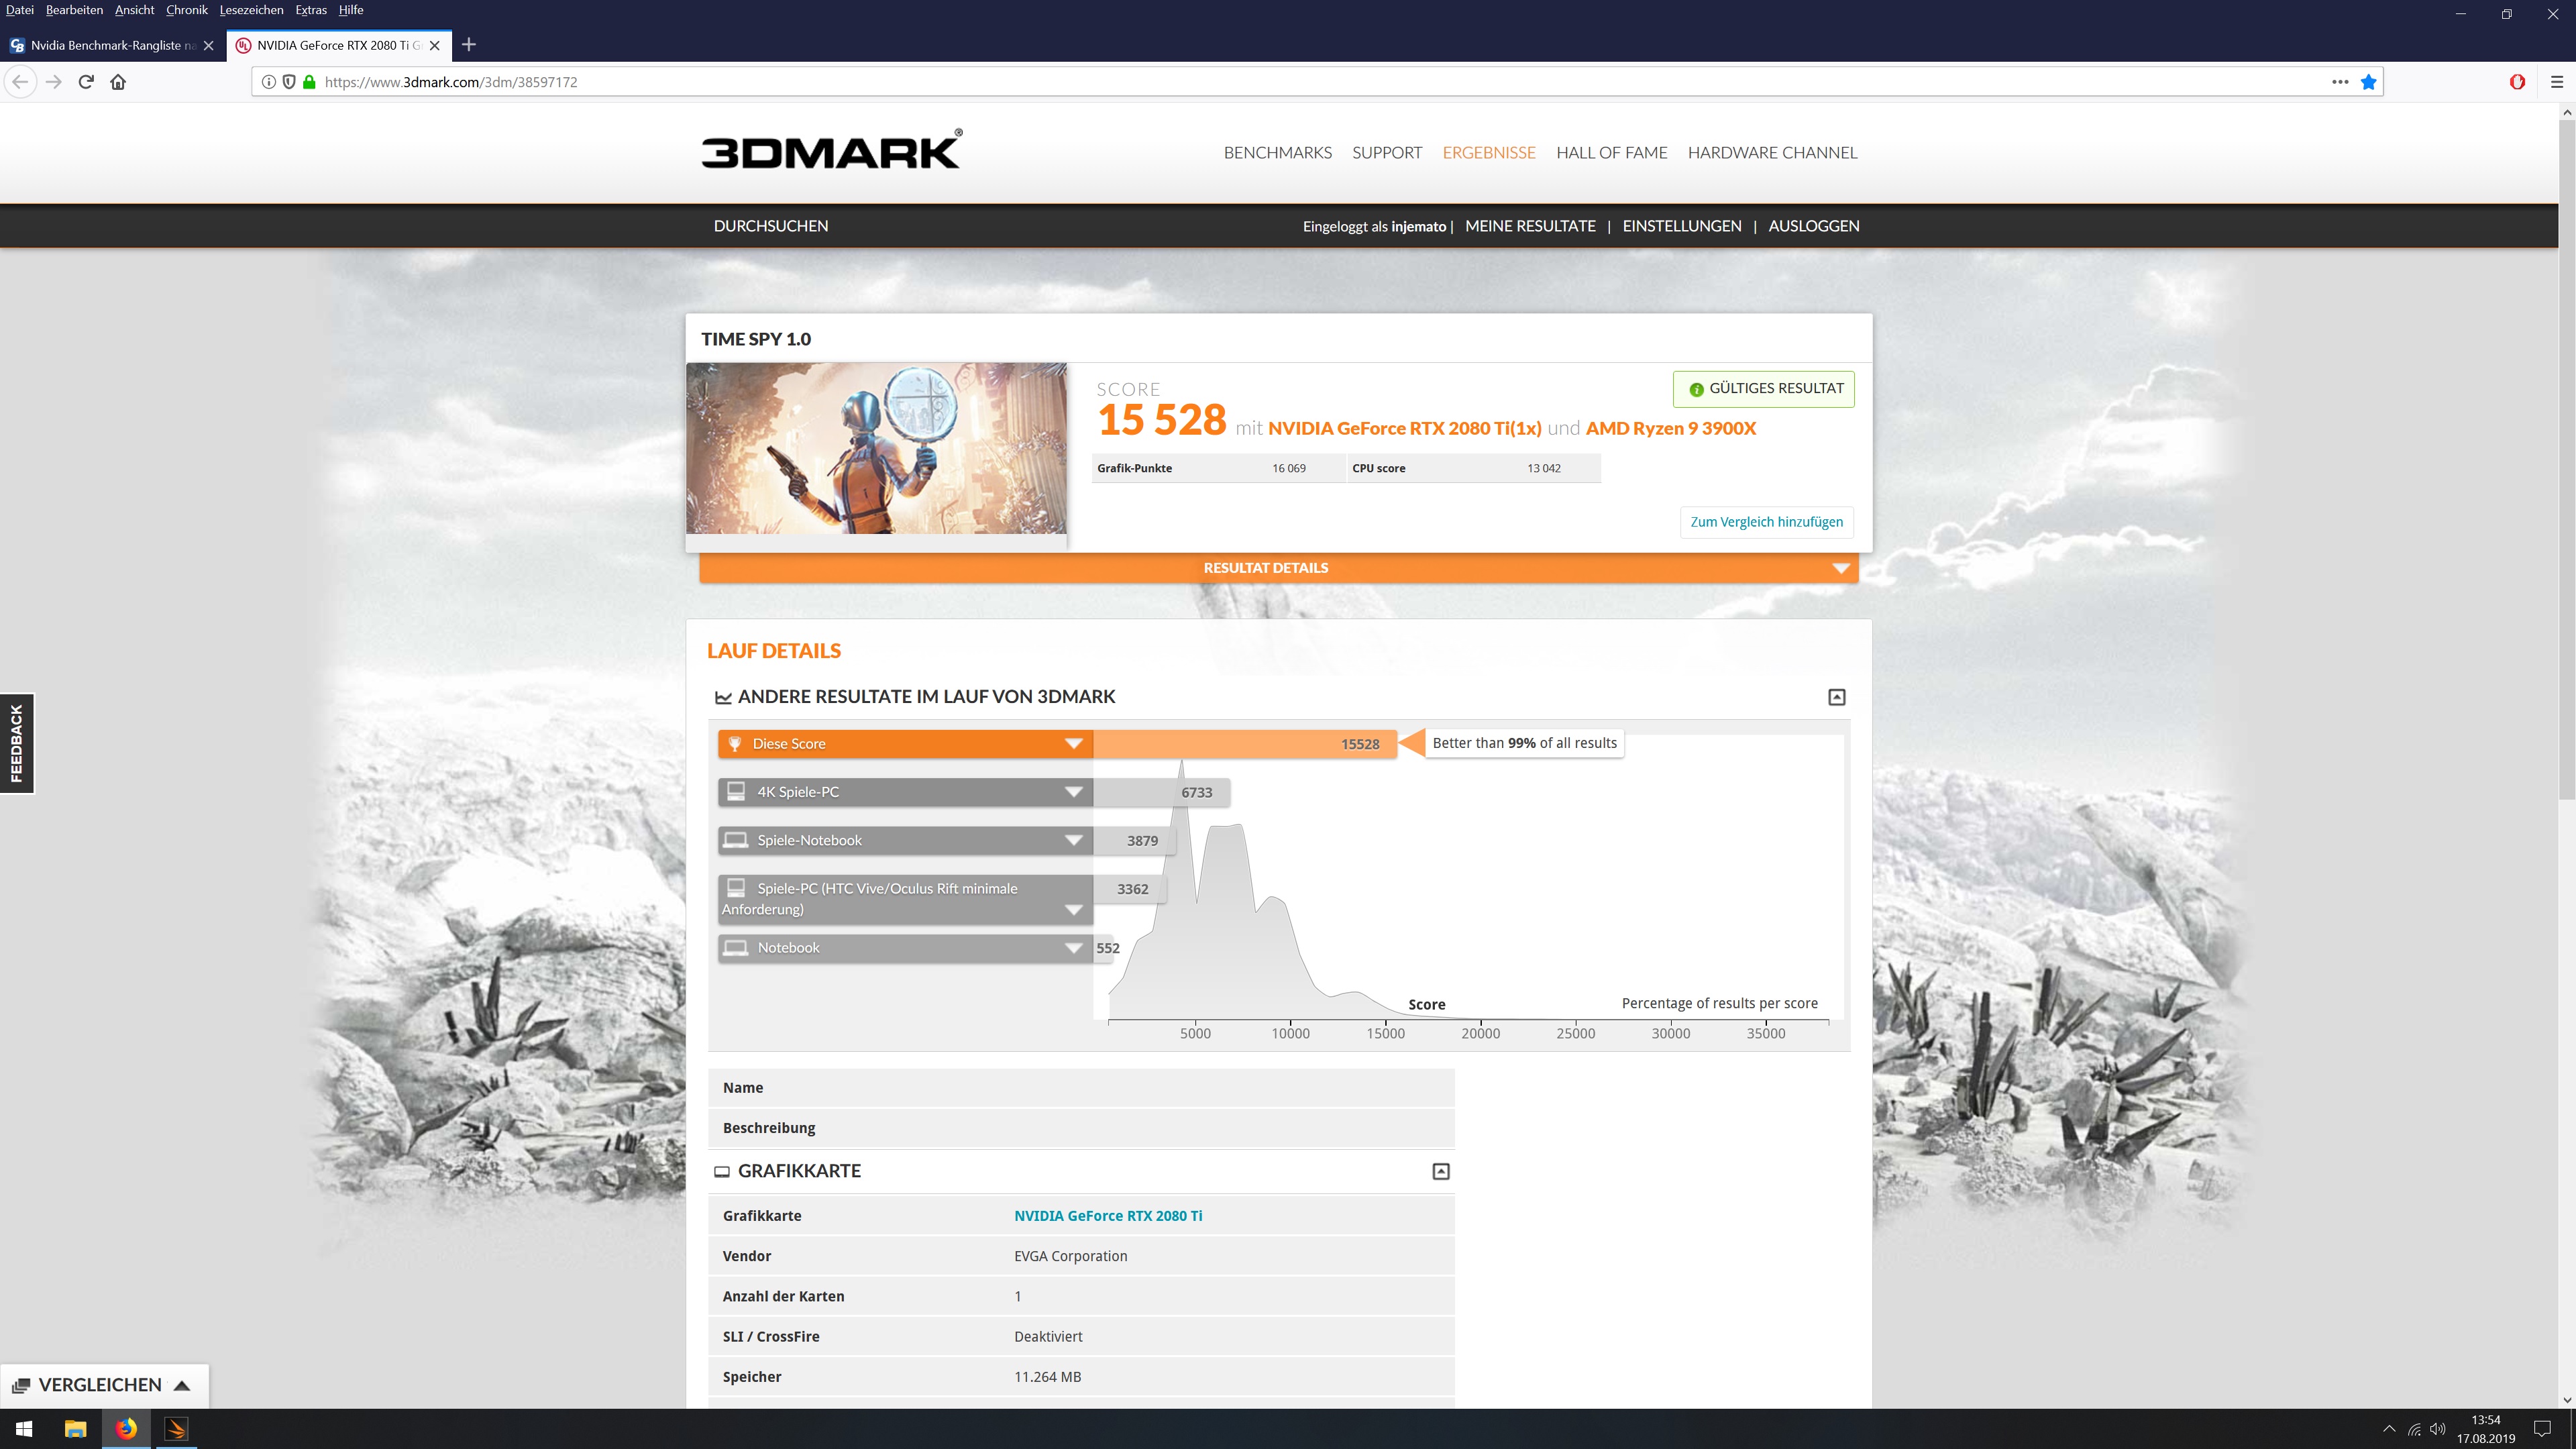Open page actions three-dot icon
Screen dimensions: 2576x1449
coord(2339,82)
